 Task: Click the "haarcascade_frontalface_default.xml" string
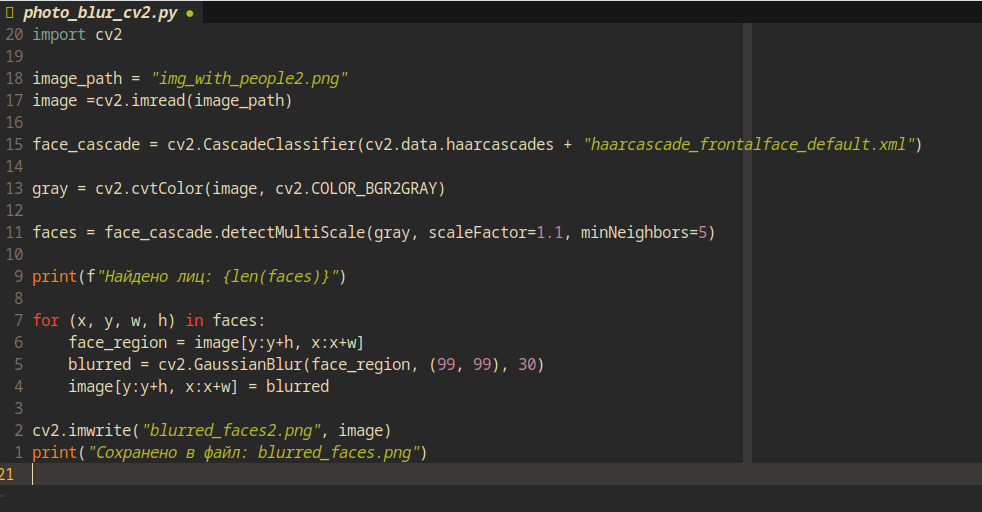pos(748,145)
